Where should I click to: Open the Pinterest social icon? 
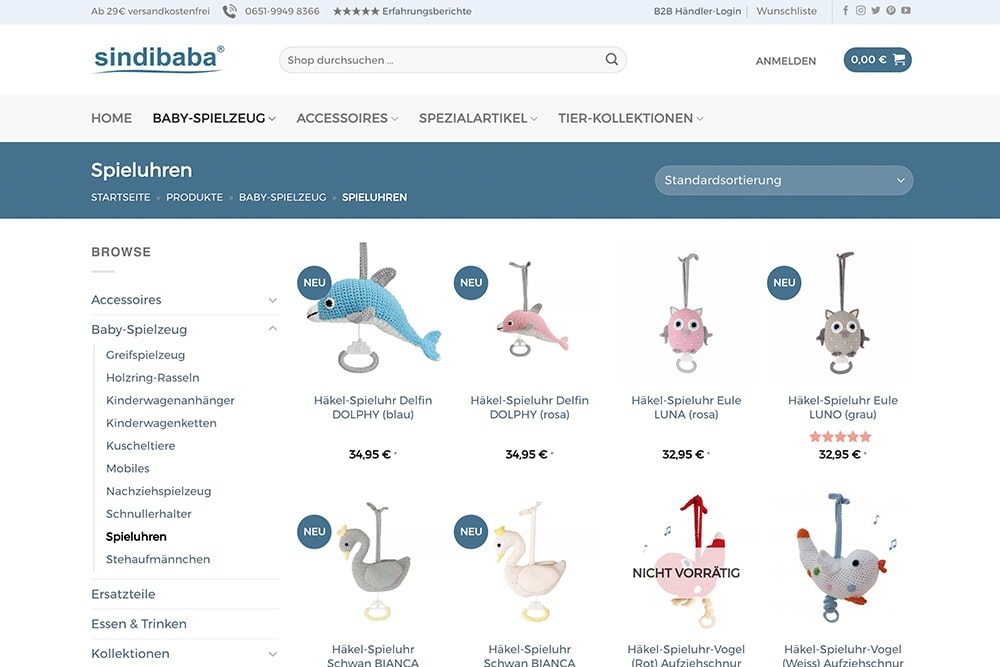(890, 10)
